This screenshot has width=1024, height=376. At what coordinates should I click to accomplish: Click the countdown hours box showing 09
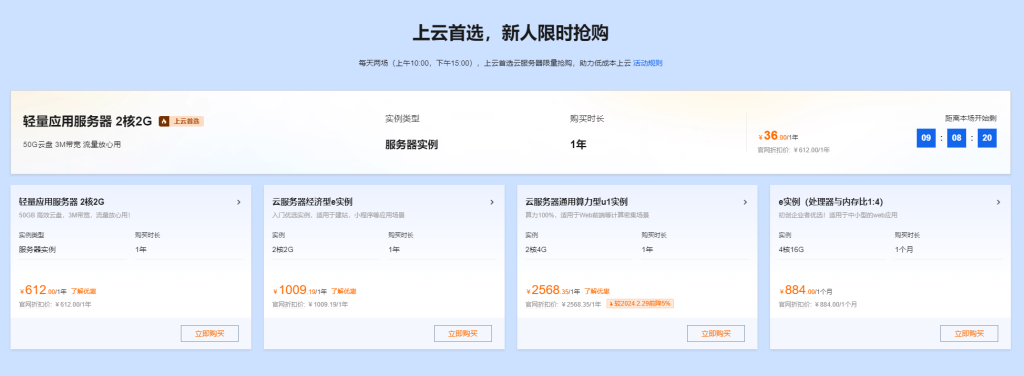pyautogui.click(x=926, y=138)
